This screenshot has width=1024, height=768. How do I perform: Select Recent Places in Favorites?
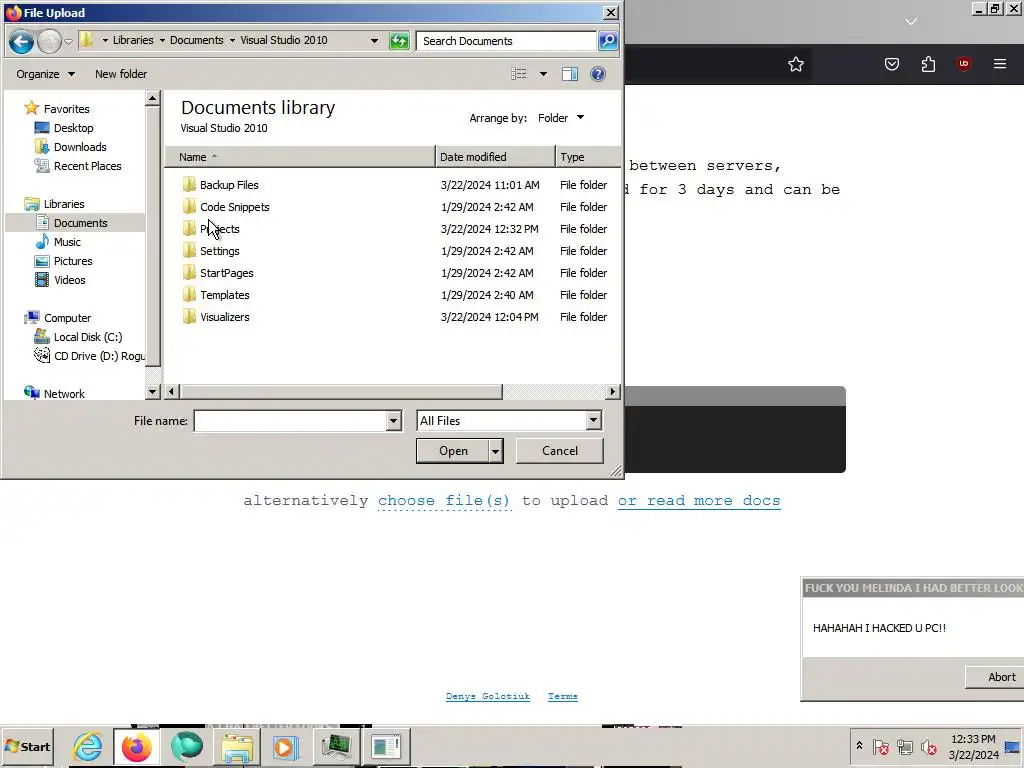pos(88,166)
